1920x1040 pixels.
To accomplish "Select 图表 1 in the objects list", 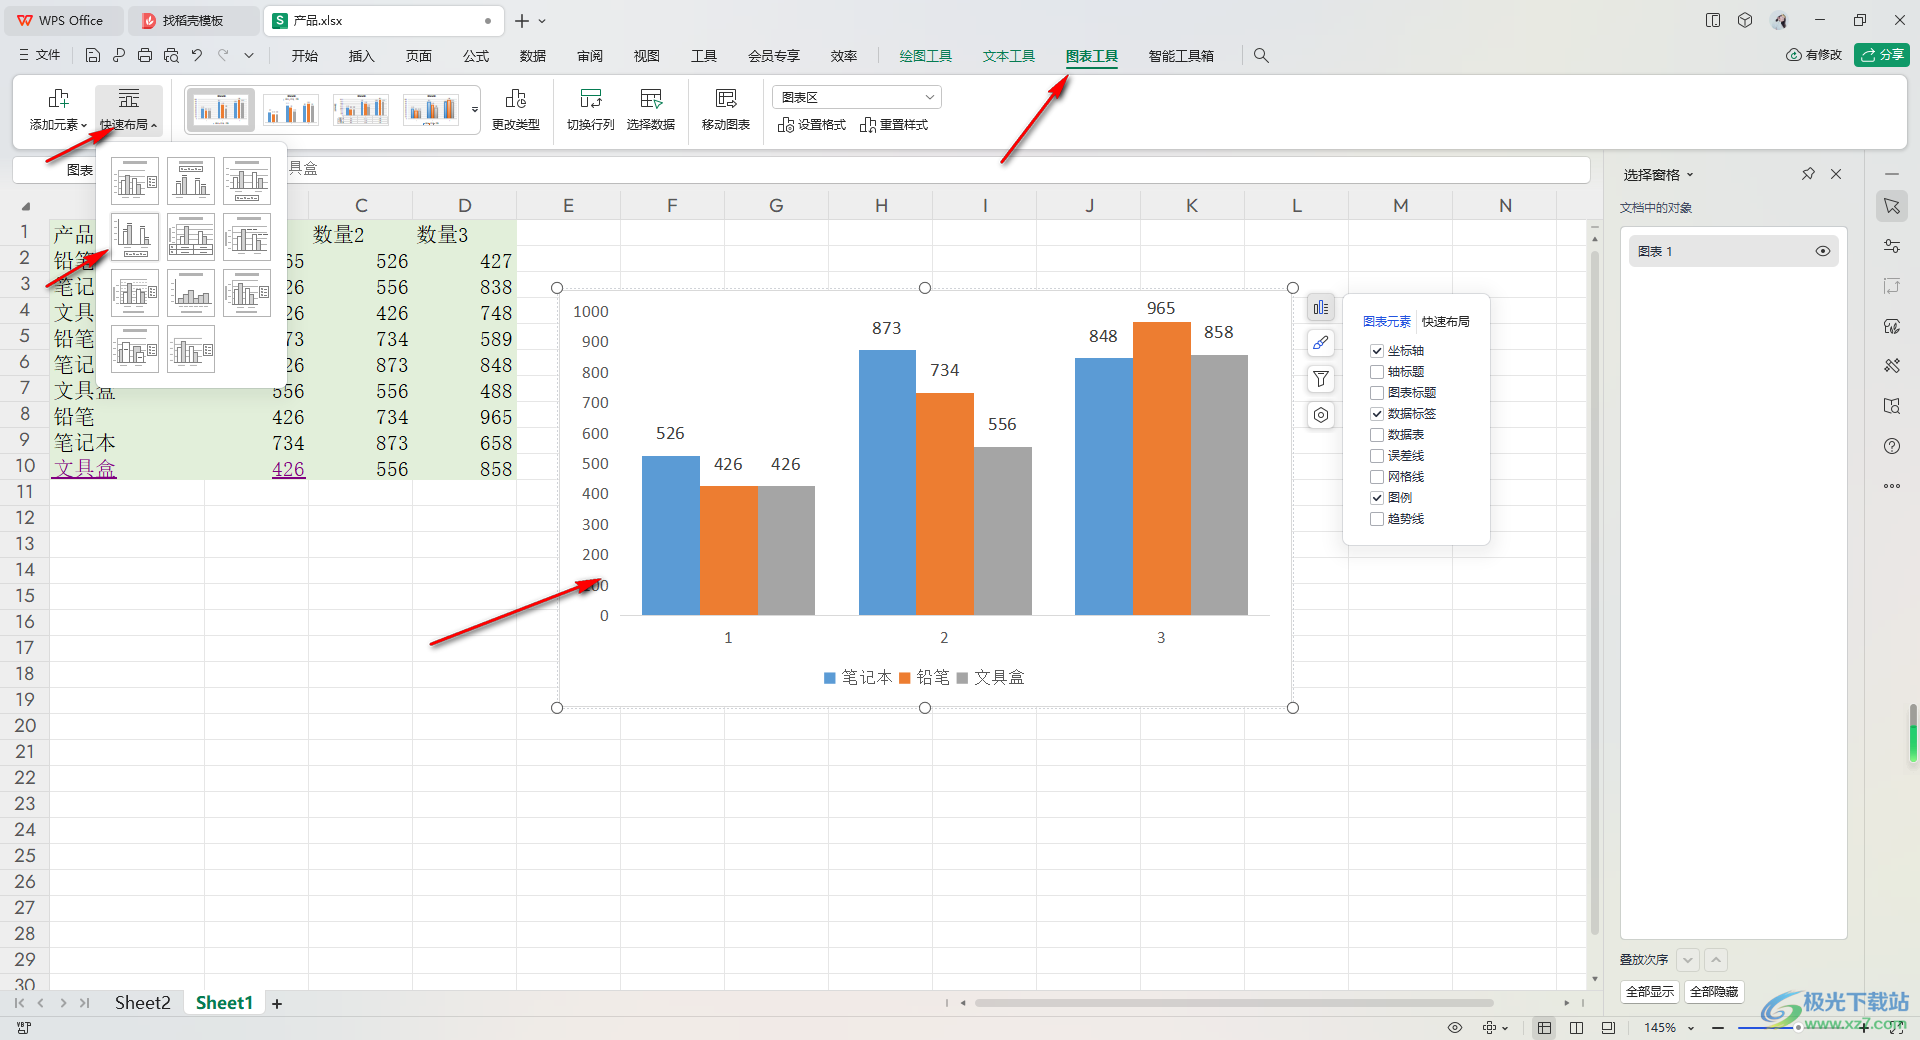I will 1733,251.
